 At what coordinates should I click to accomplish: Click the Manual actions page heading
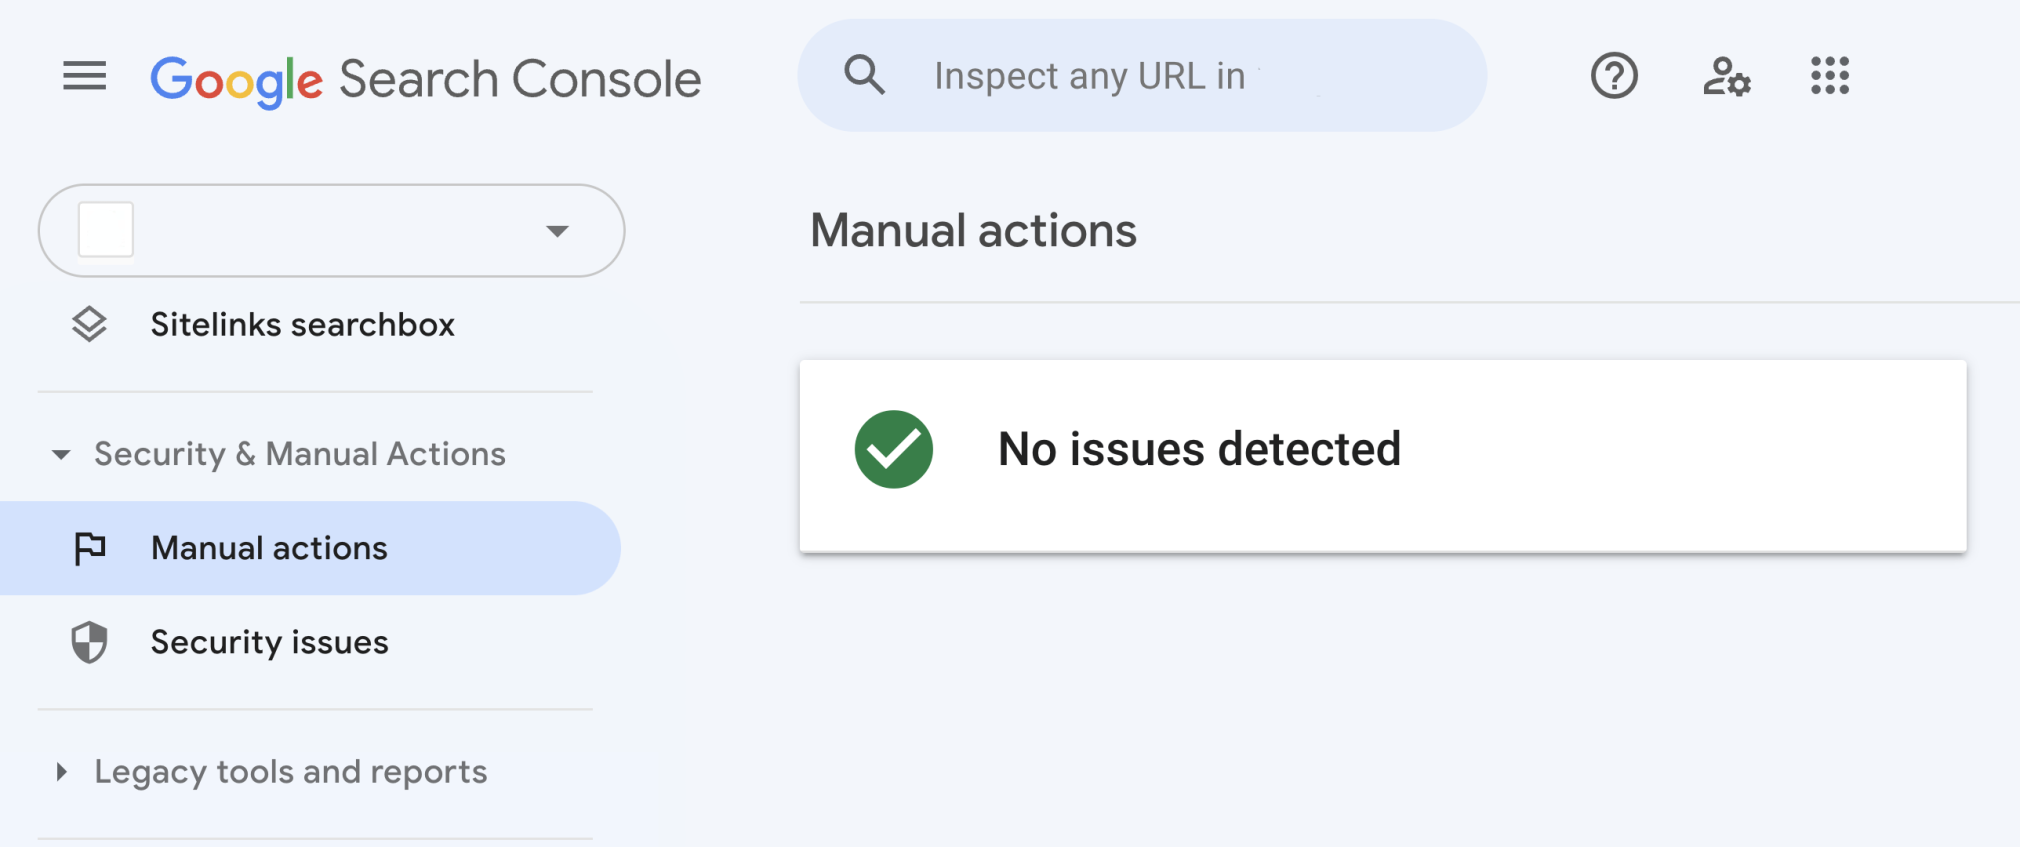(x=973, y=230)
